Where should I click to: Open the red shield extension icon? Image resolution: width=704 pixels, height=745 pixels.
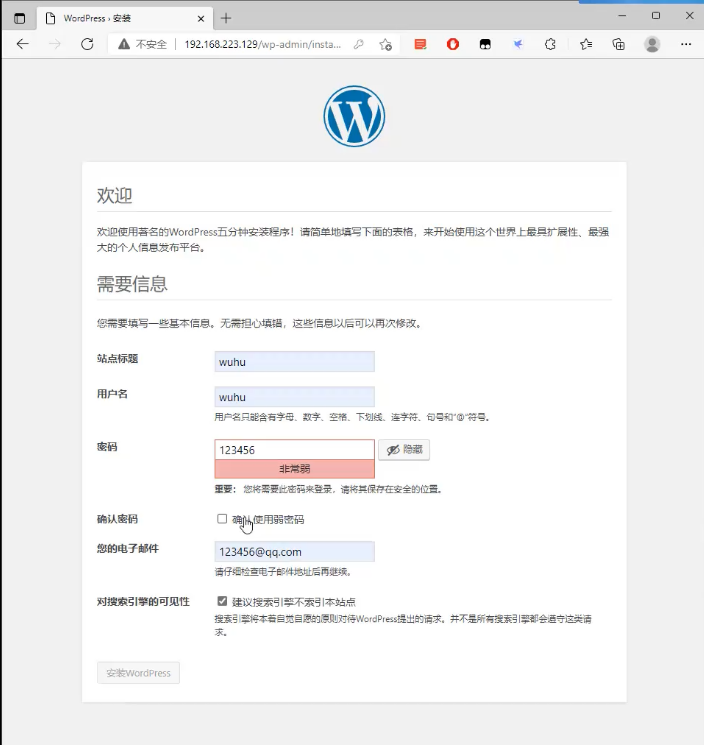click(x=453, y=44)
